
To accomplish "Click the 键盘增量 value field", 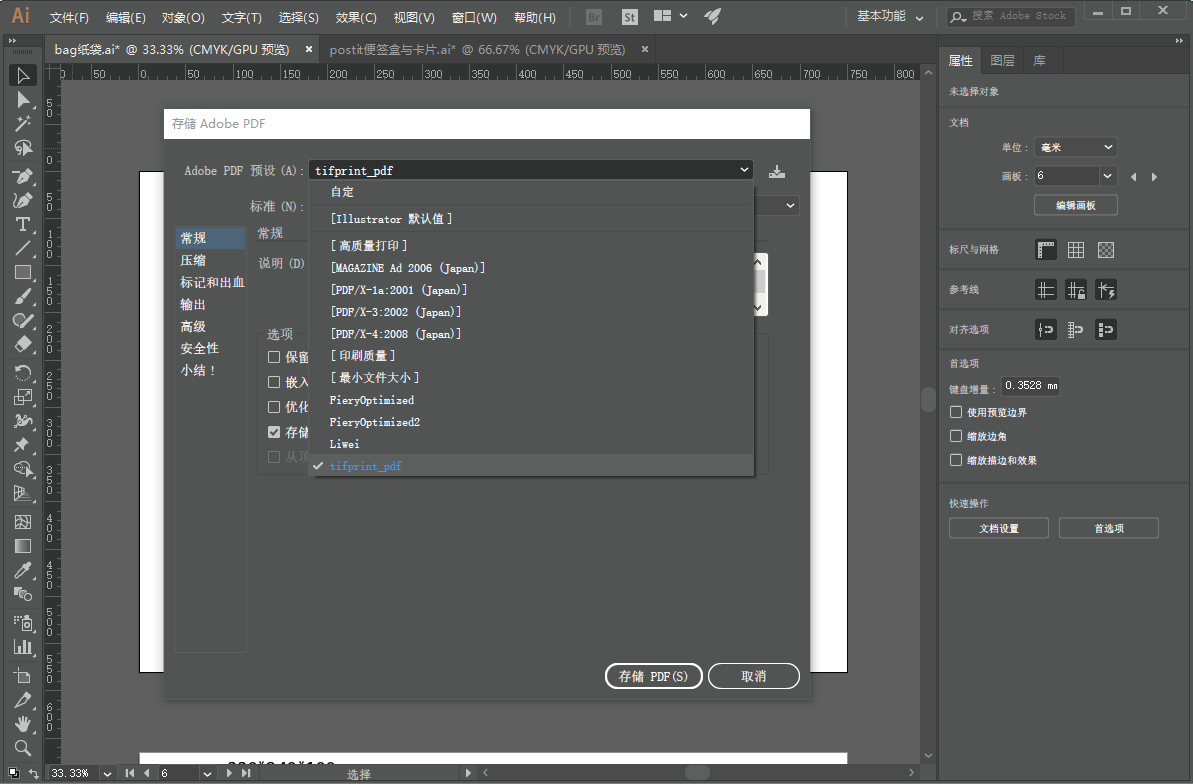I will 1030,386.
